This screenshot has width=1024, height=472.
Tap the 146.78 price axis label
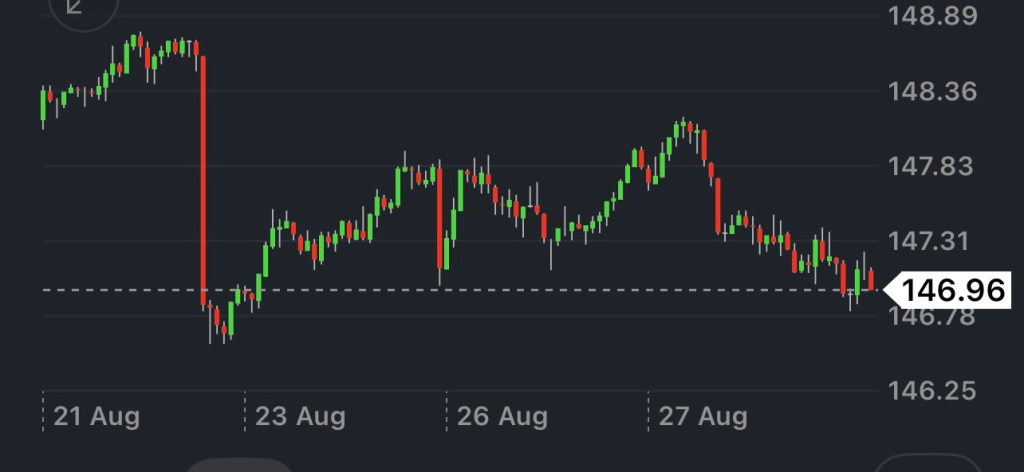click(929, 316)
